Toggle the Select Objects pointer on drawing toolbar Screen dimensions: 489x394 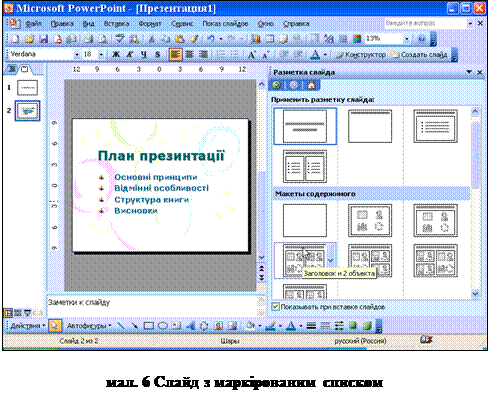[55, 326]
